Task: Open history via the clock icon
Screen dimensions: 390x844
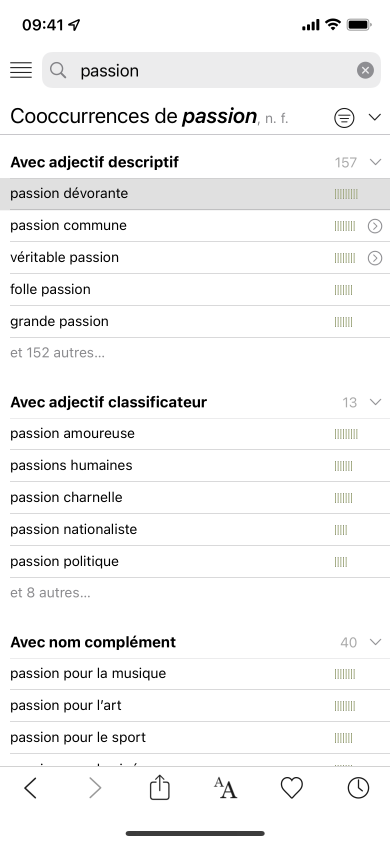Action: [358, 789]
